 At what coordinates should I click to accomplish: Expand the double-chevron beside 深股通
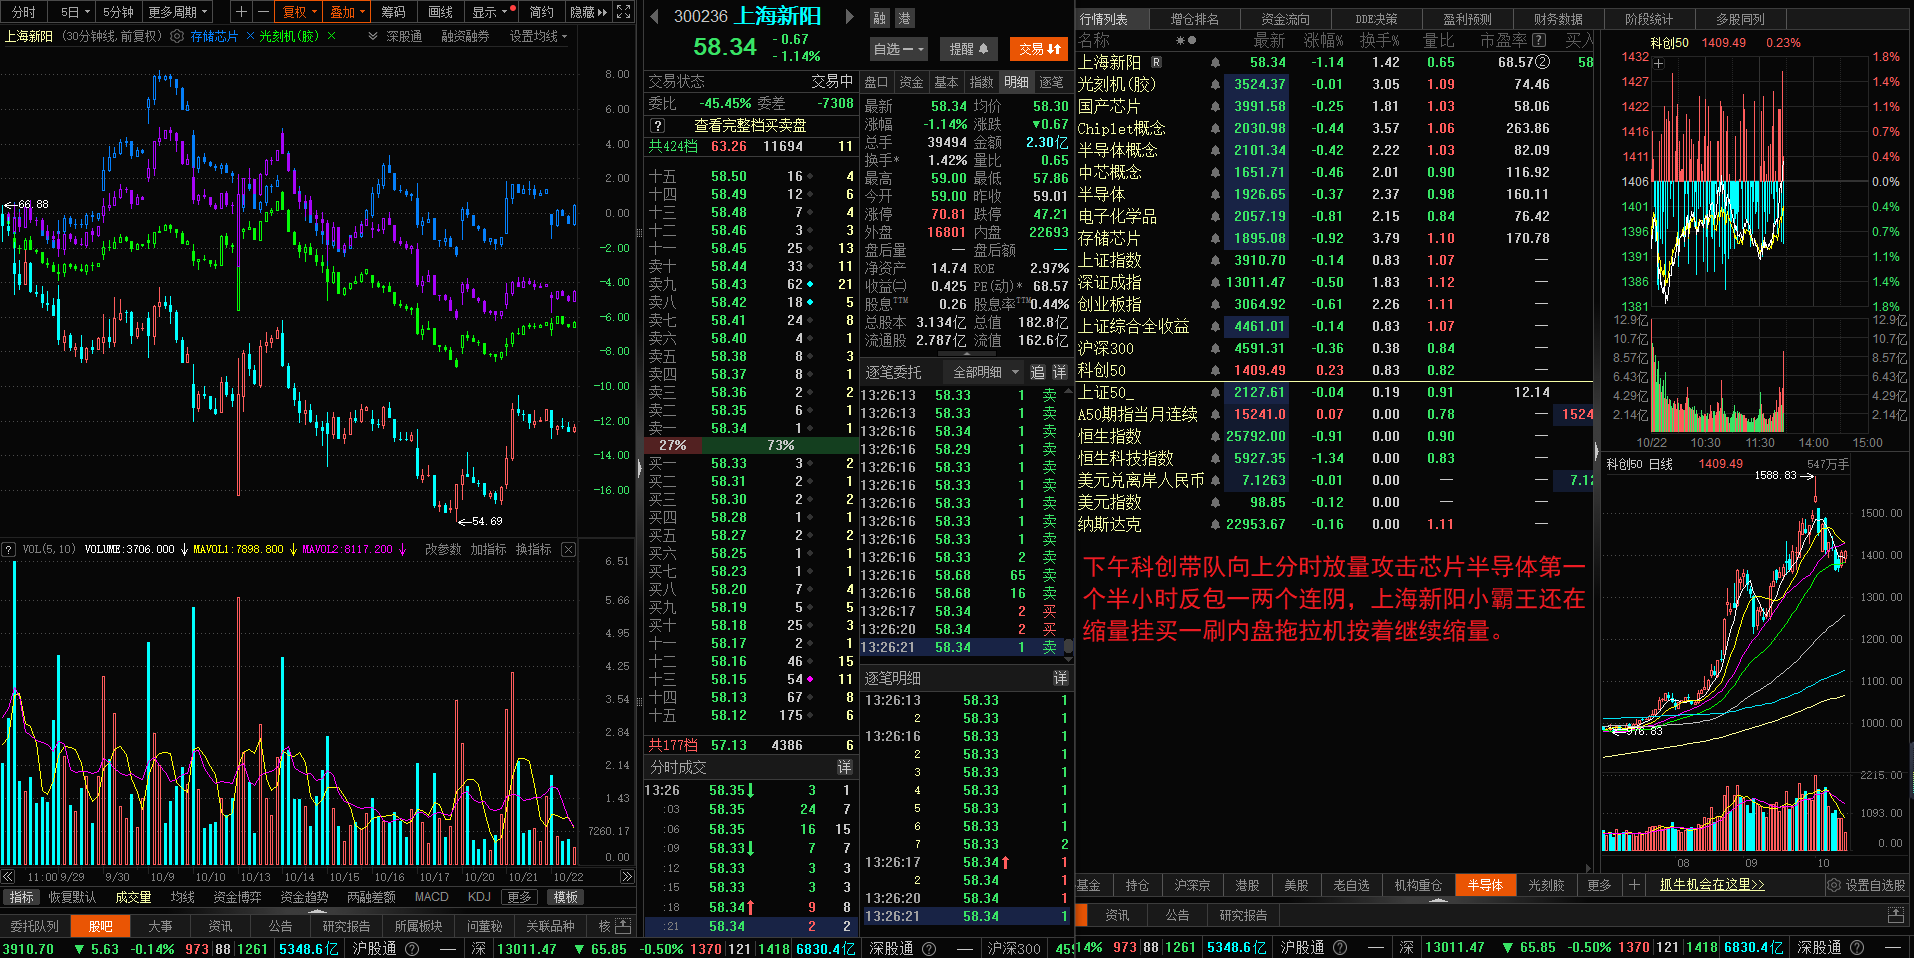[373, 36]
